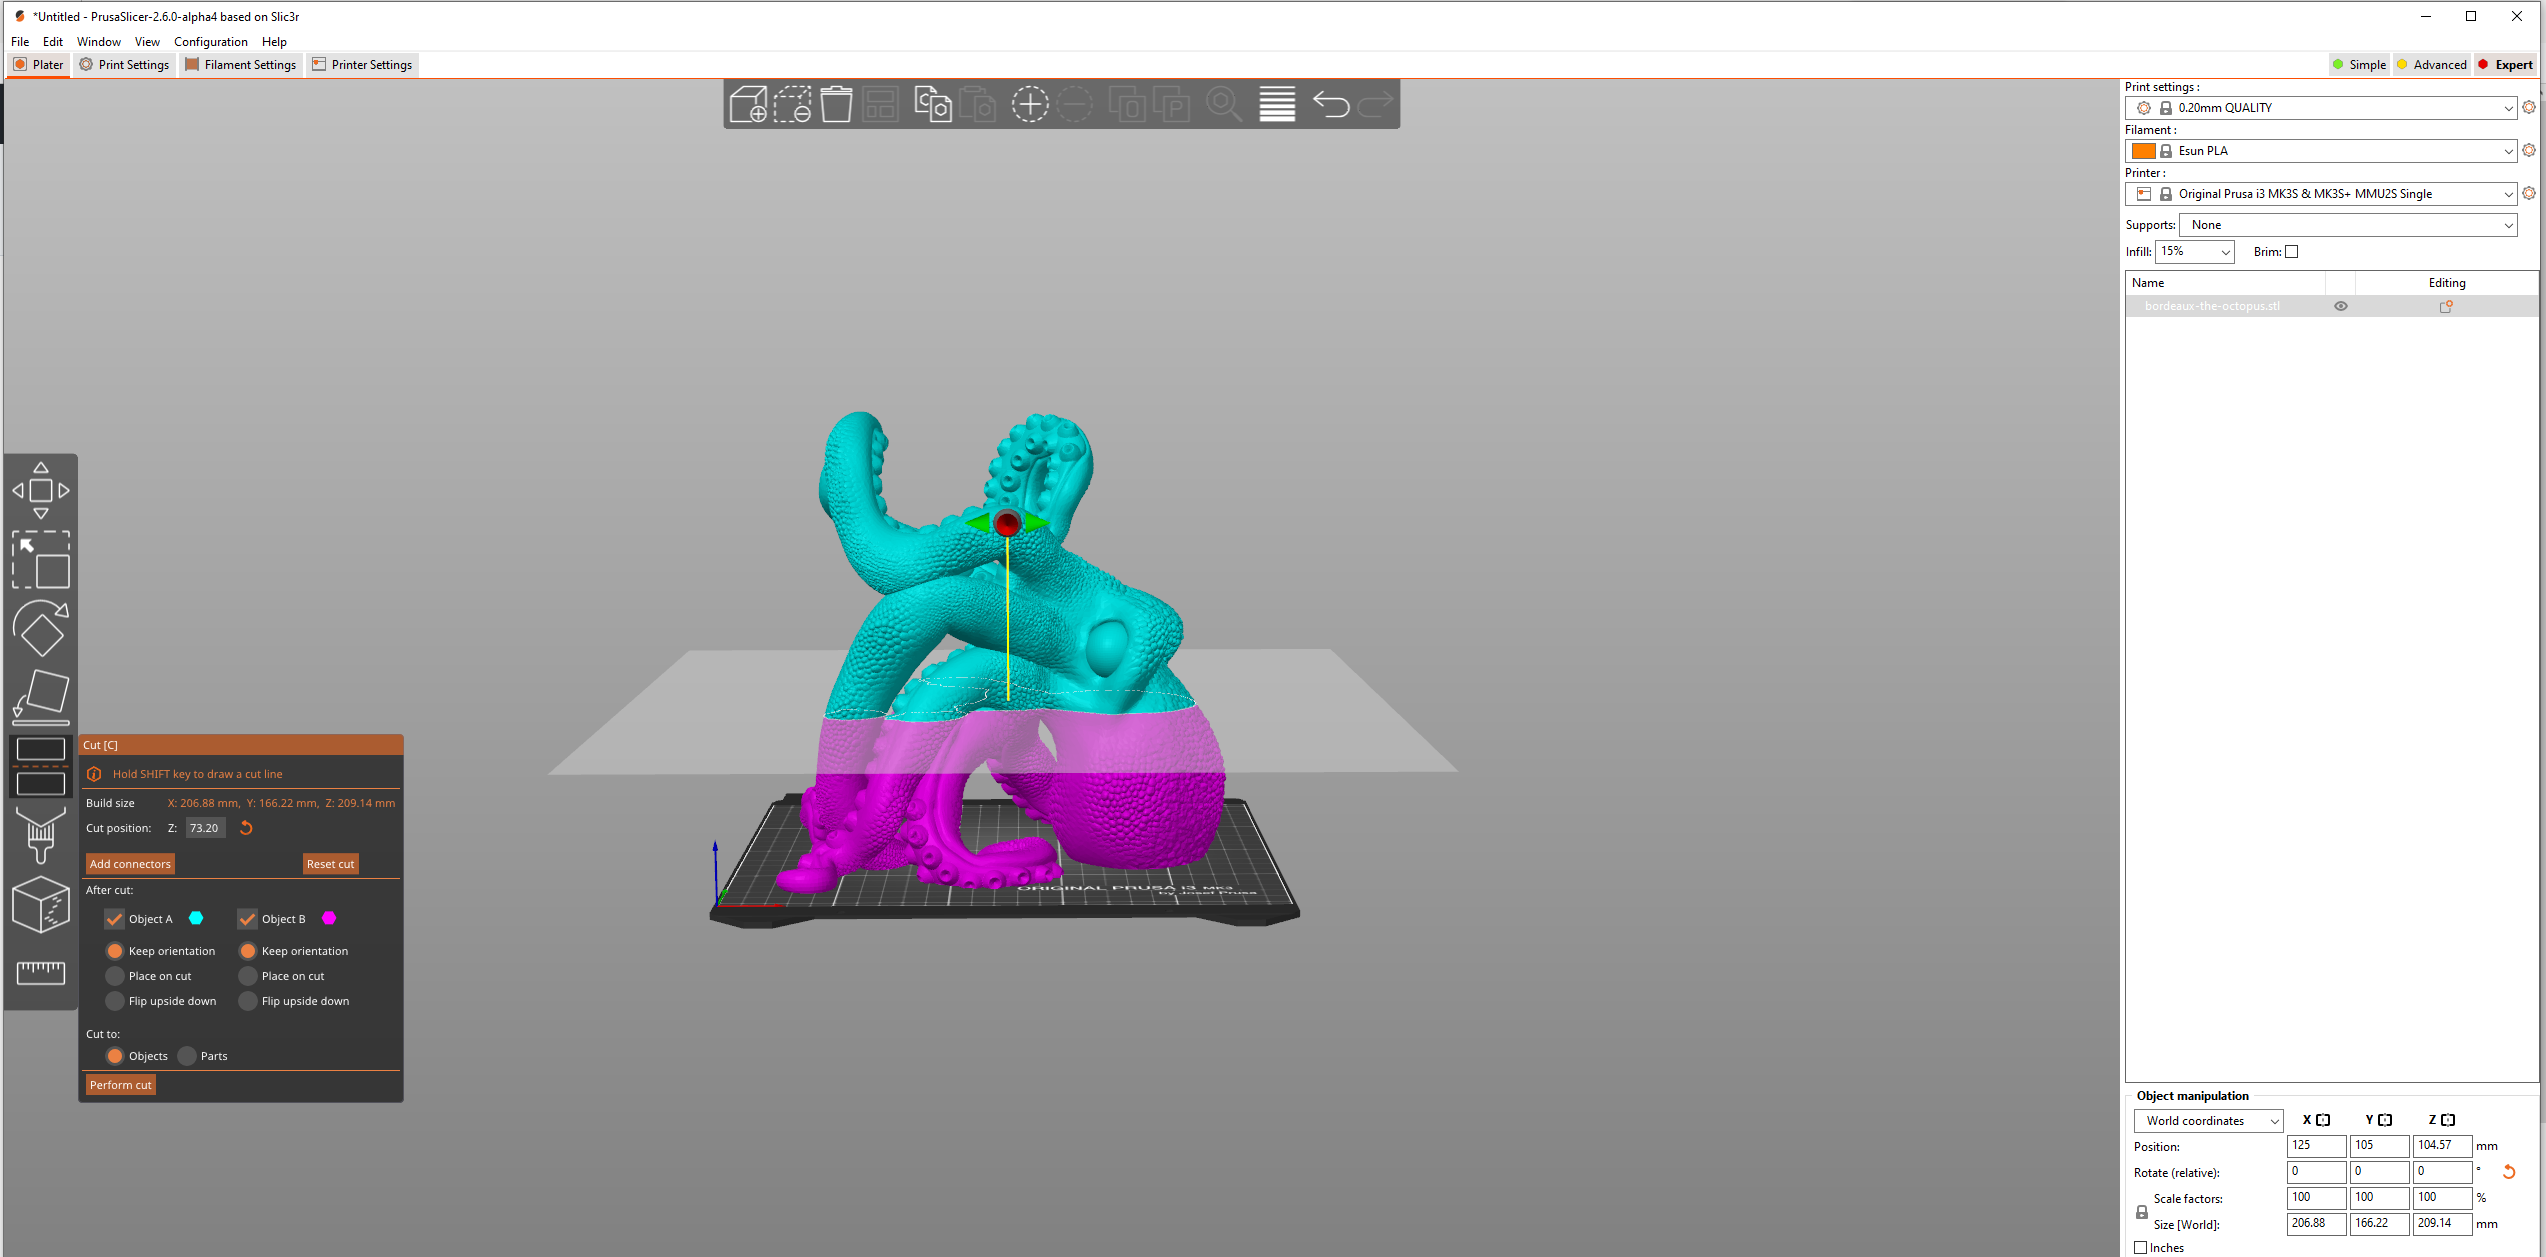This screenshot has width=2546, height=1257.
Task: Open the Measure ruler tool
Action: 41,972
